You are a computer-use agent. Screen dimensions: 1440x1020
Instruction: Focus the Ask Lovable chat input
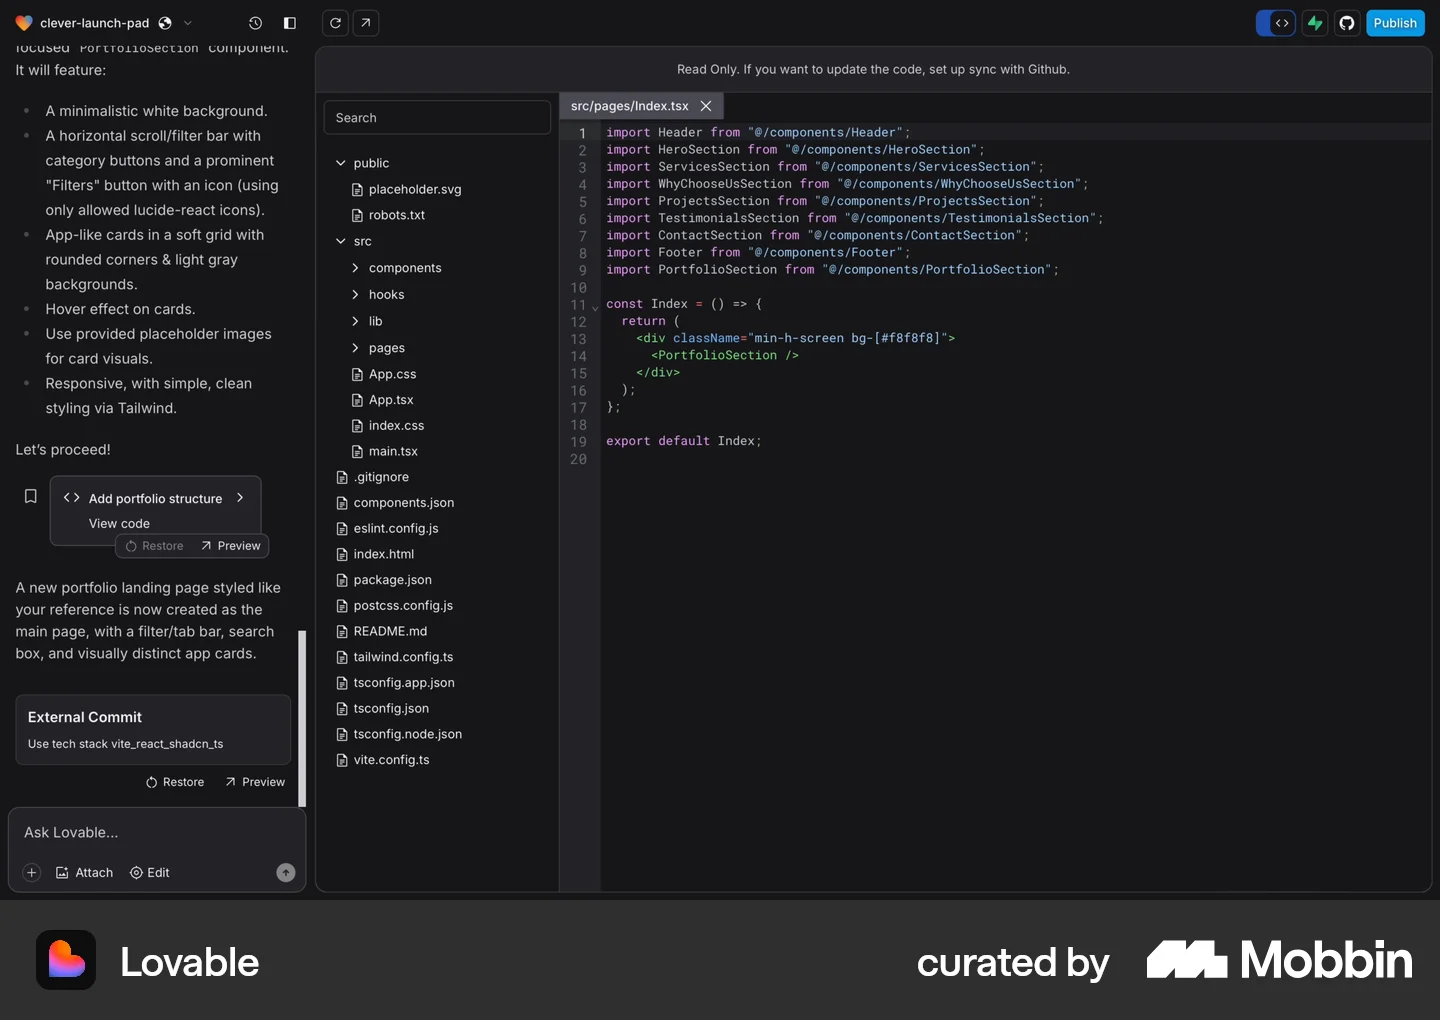coord(157,833)
